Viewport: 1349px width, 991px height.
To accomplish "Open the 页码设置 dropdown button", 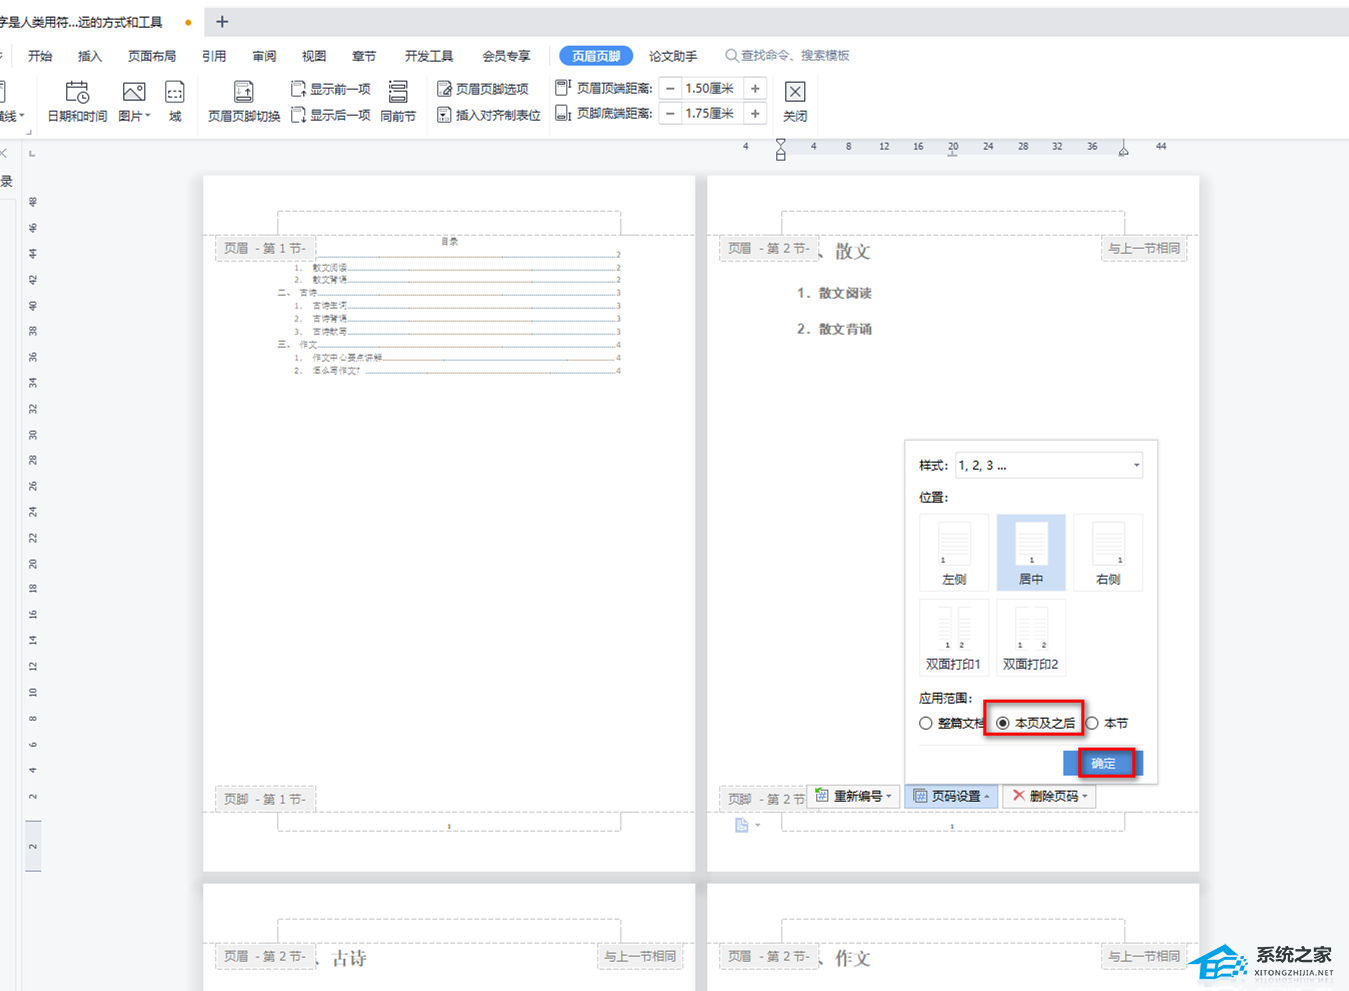I will point(951,796).
